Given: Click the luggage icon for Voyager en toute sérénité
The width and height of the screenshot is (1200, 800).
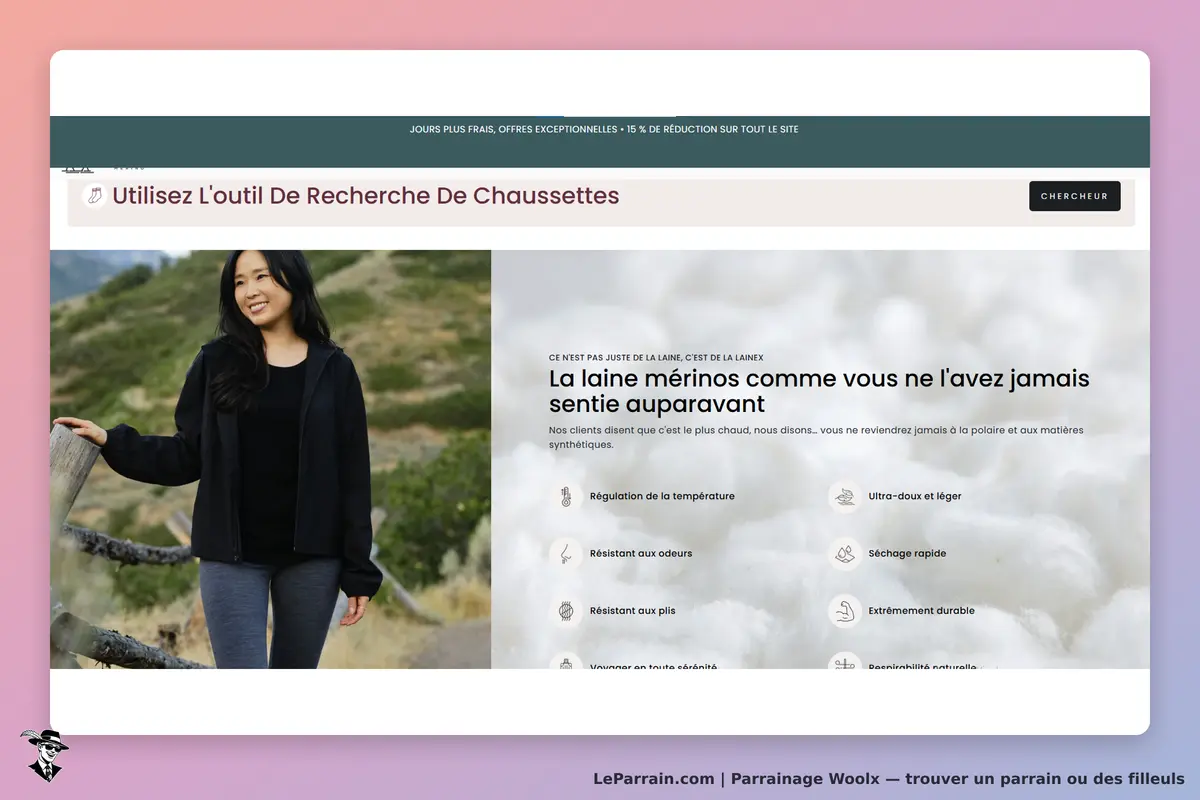Looking at the screenshot, I should 566,661.
